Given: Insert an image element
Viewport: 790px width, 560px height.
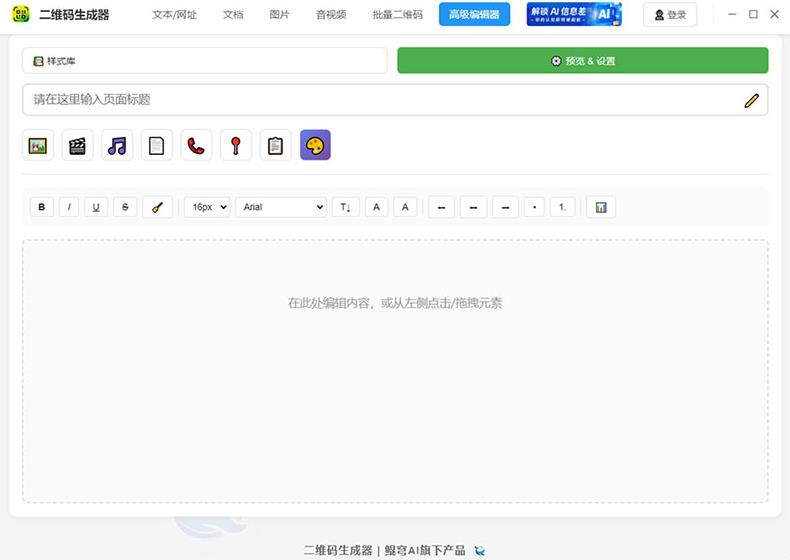Looking at the screenshot, I should [38, 146].
